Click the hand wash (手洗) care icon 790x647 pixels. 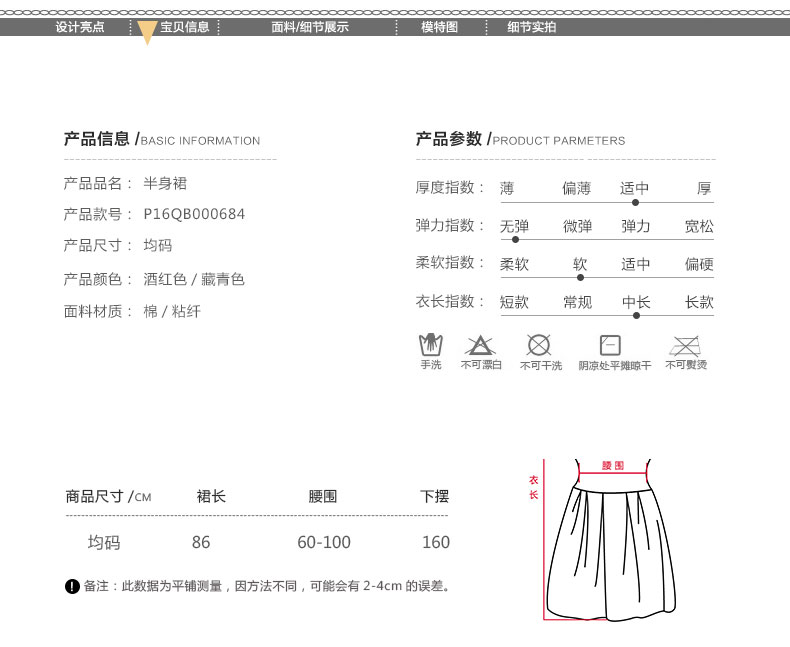click(x=430, y=345)
